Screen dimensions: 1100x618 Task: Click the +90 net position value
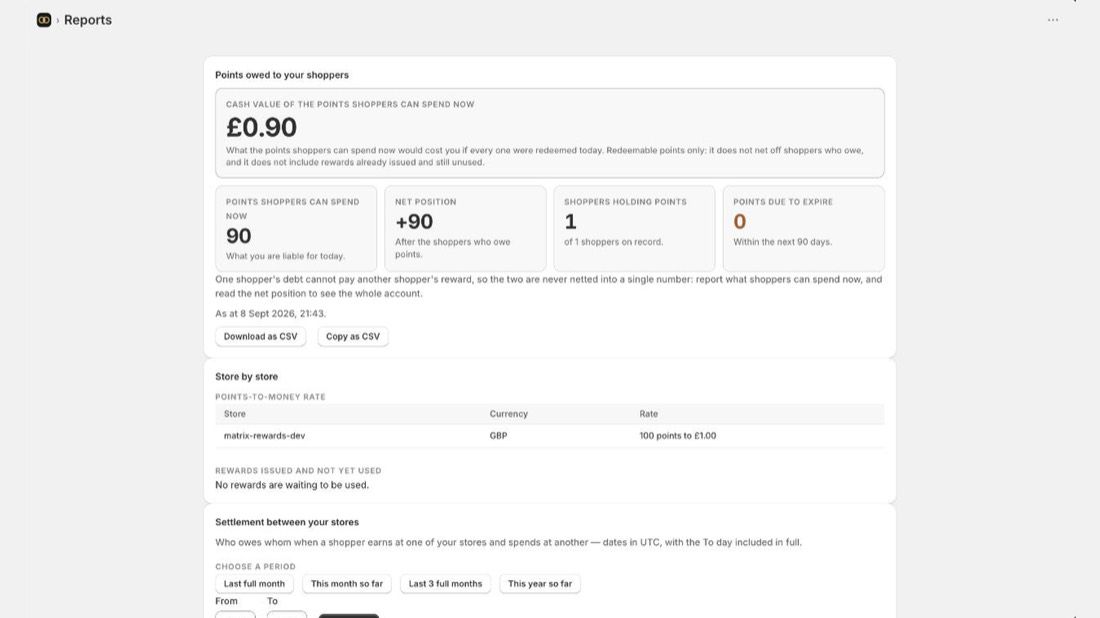coord(414,222)
